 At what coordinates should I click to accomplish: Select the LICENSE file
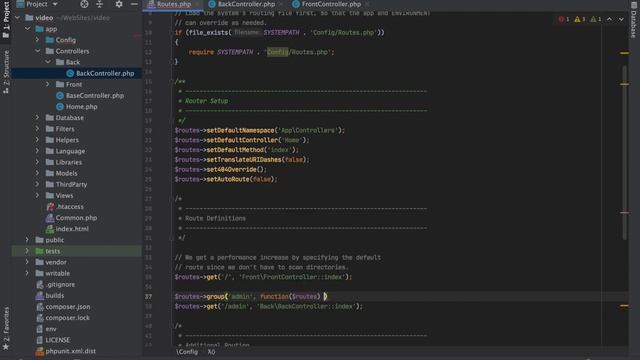click(x=57, y=340)
